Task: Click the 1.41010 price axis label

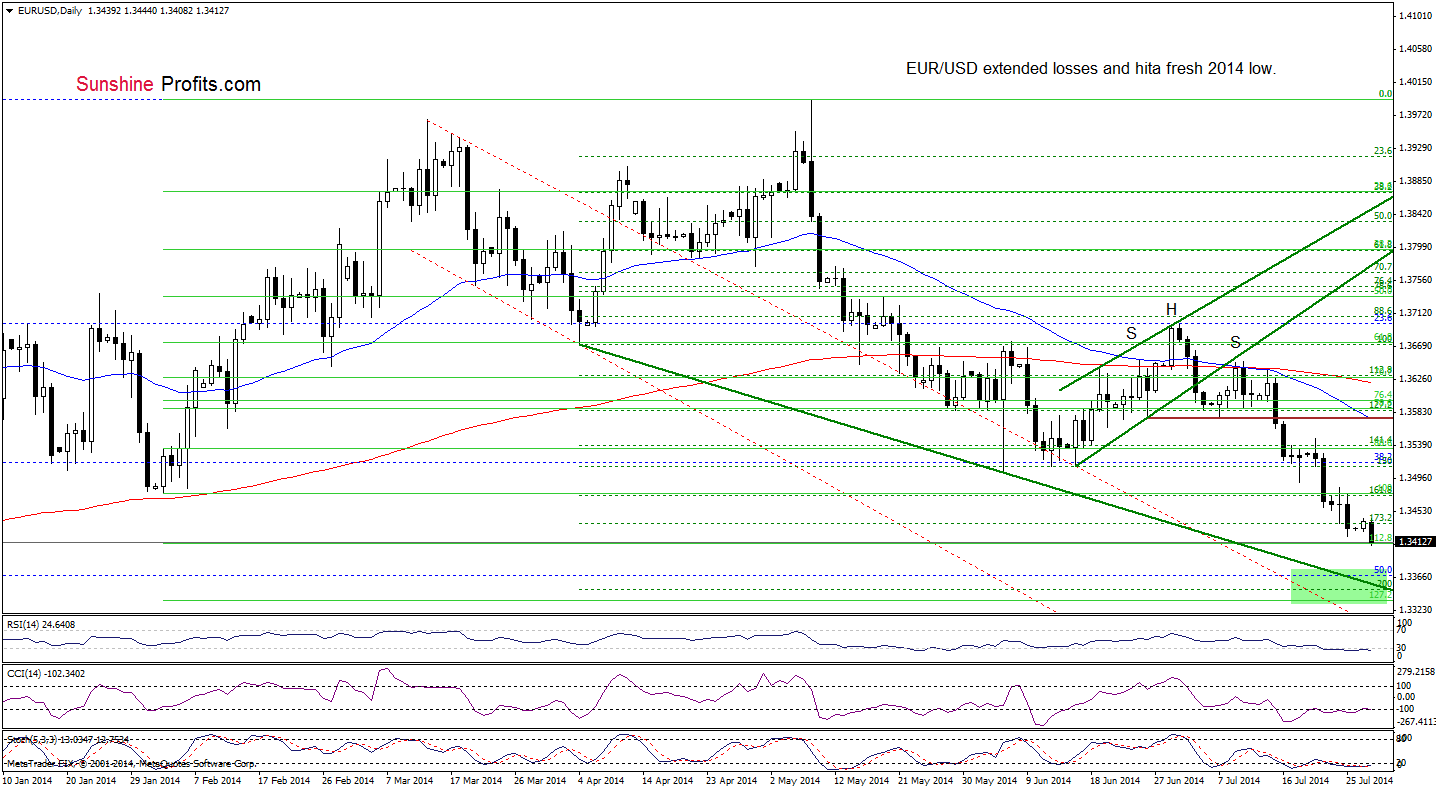Action: coord(1416,16)
